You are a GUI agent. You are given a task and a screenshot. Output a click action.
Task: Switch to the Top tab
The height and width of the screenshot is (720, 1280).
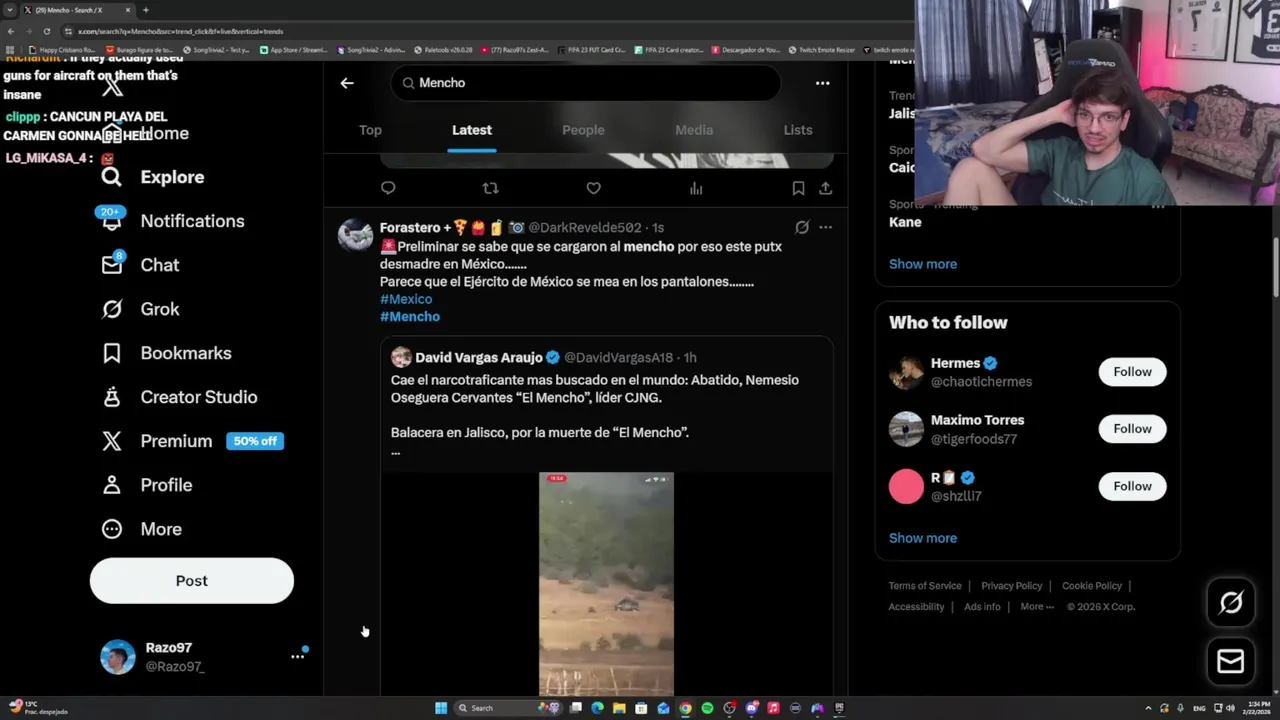pyautogui.click(x=370, y=130)
